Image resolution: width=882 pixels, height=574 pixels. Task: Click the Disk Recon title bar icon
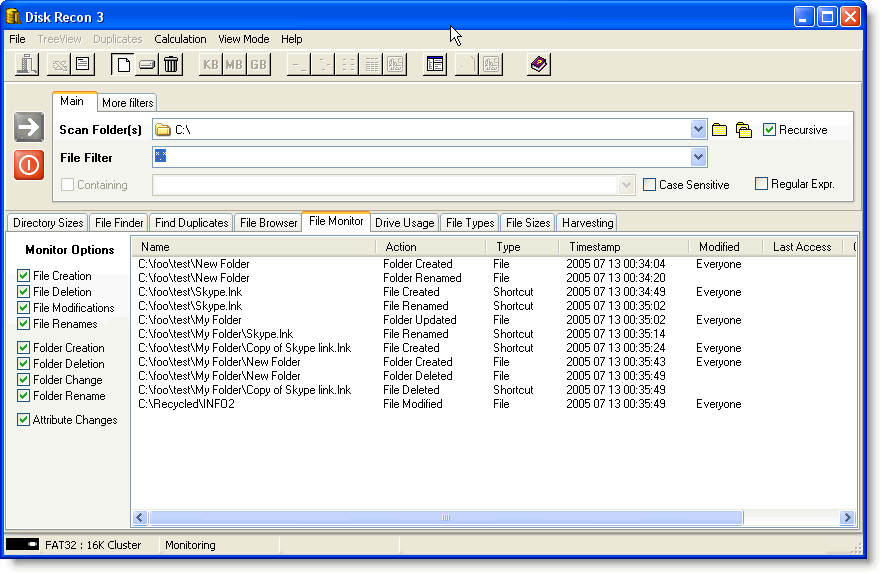(13, 16)
